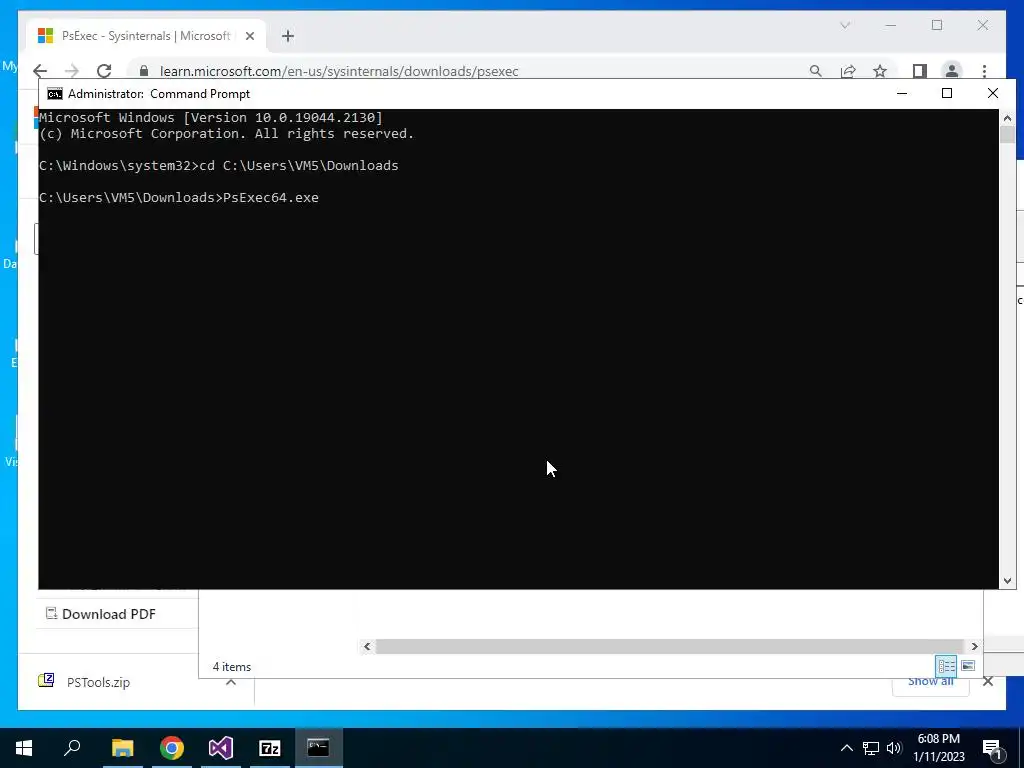Open a new Chrome tab
The width and height of the screenshot is (1024, 768).
click(x=288, y=36)
